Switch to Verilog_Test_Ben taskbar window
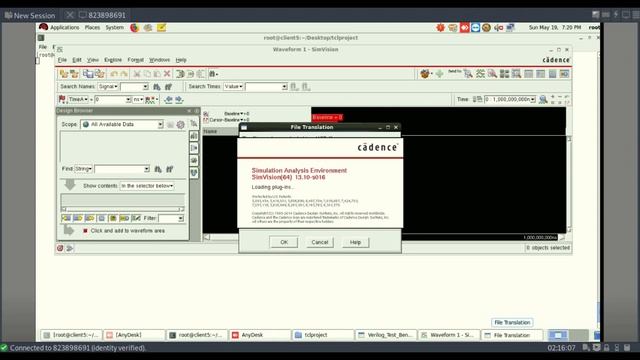This screenshot has height=360, width=640. click(x=386, y=335)
